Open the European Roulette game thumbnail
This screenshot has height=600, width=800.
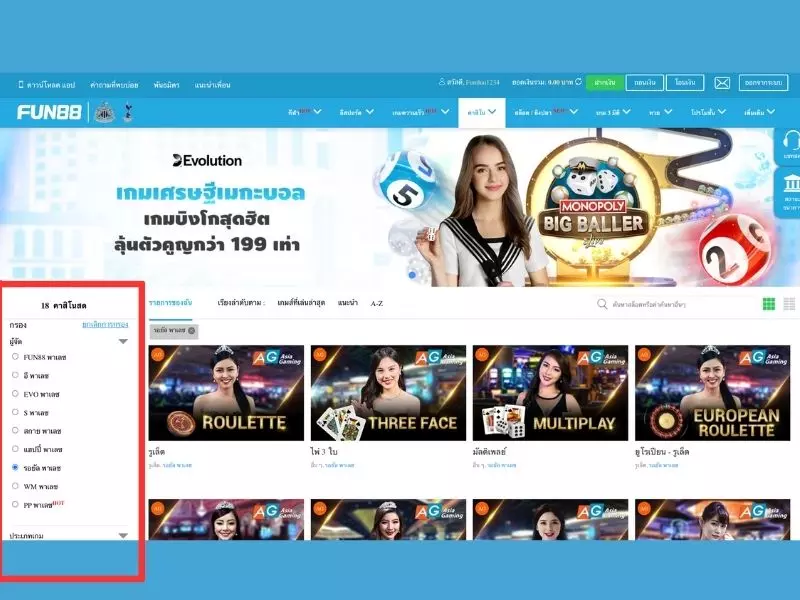point(713,393)
